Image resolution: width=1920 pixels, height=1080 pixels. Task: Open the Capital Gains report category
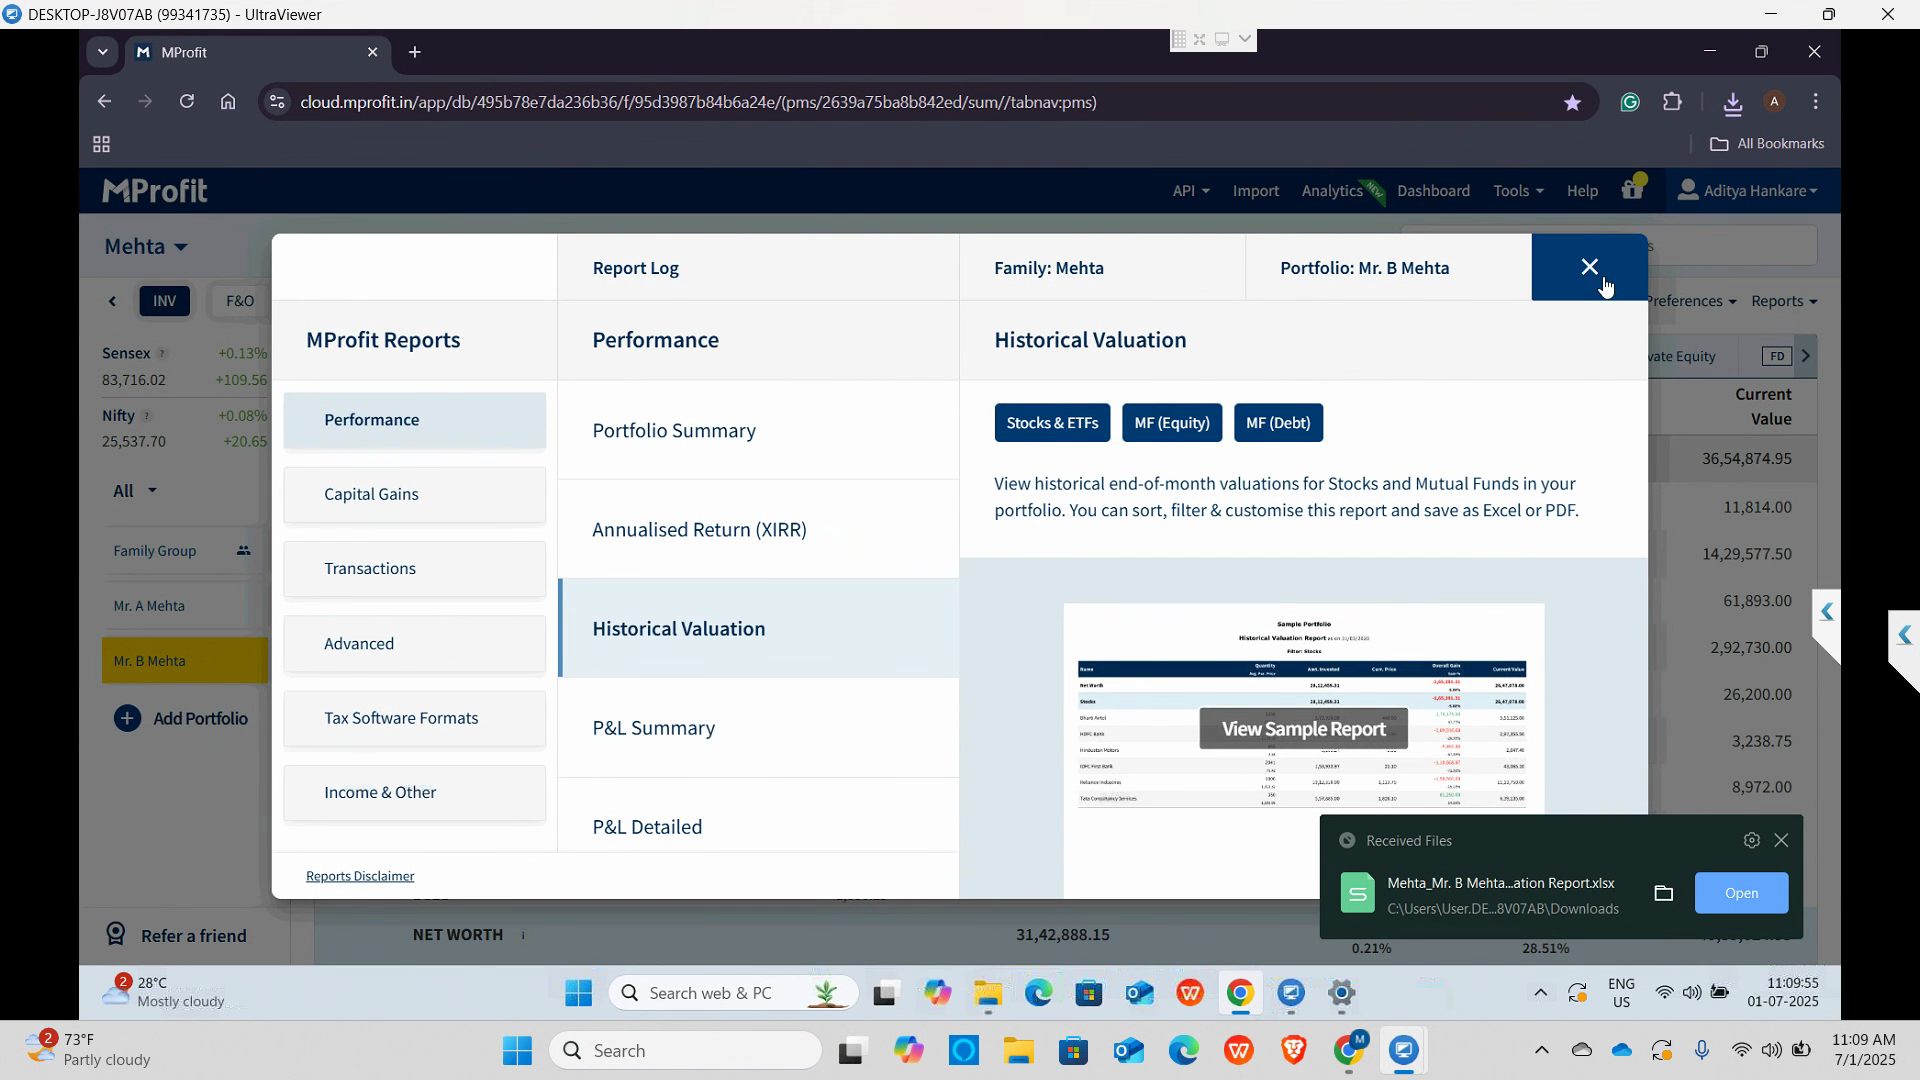[414, 494]
